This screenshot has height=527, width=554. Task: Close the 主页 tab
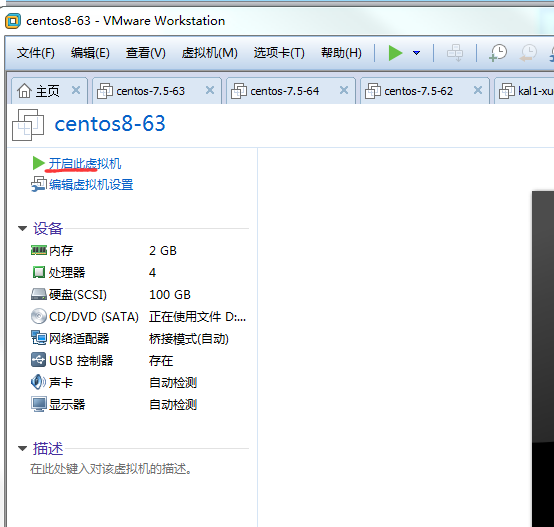pos(76,90)
